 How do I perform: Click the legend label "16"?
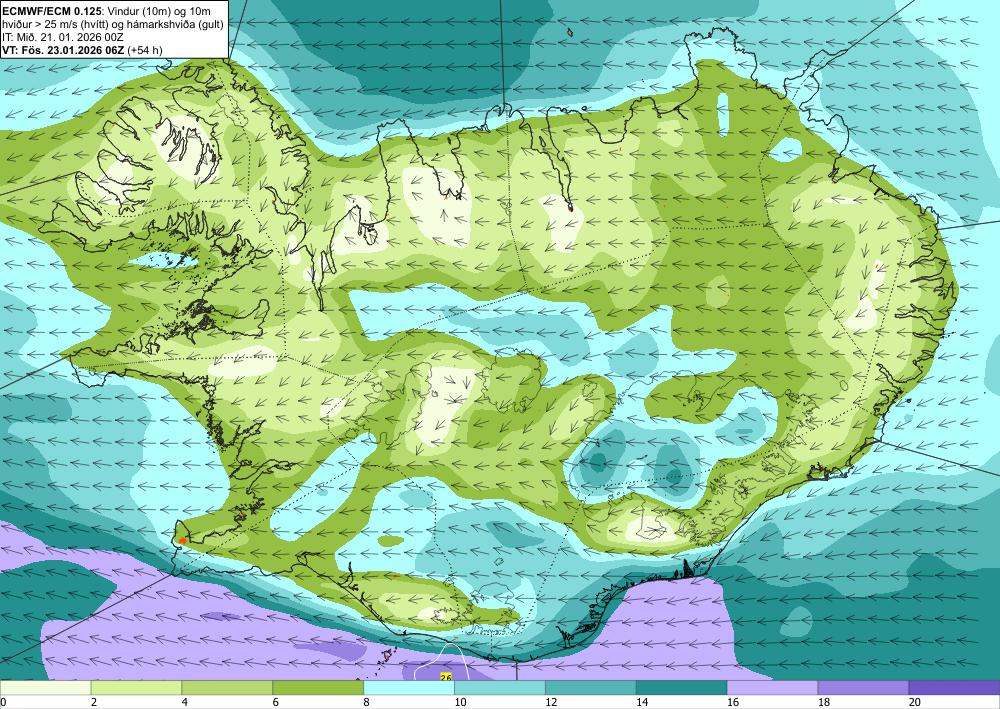[733, 702]
